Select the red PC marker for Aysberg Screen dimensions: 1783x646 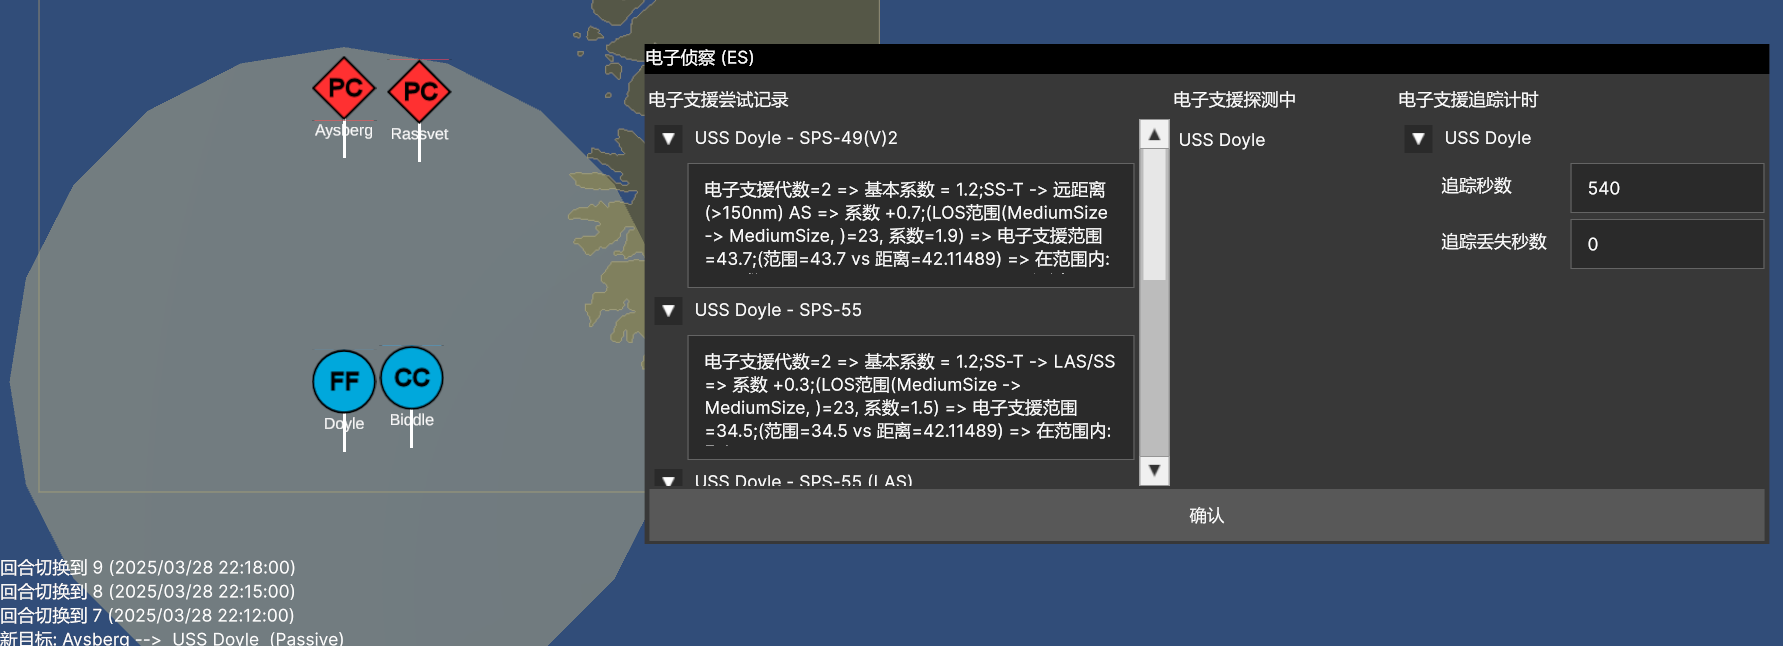[x=344, y=88]
